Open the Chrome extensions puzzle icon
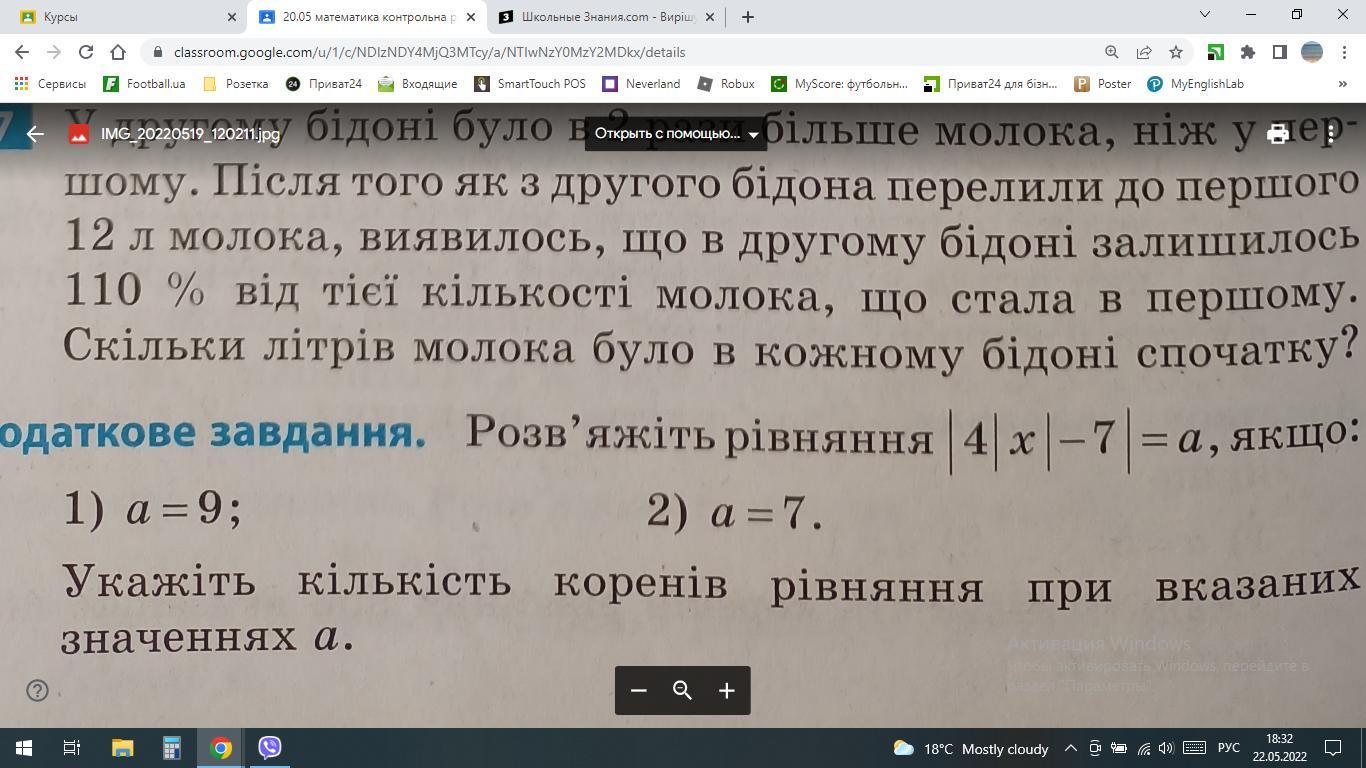1366x768 pixels. point(1247,52)
